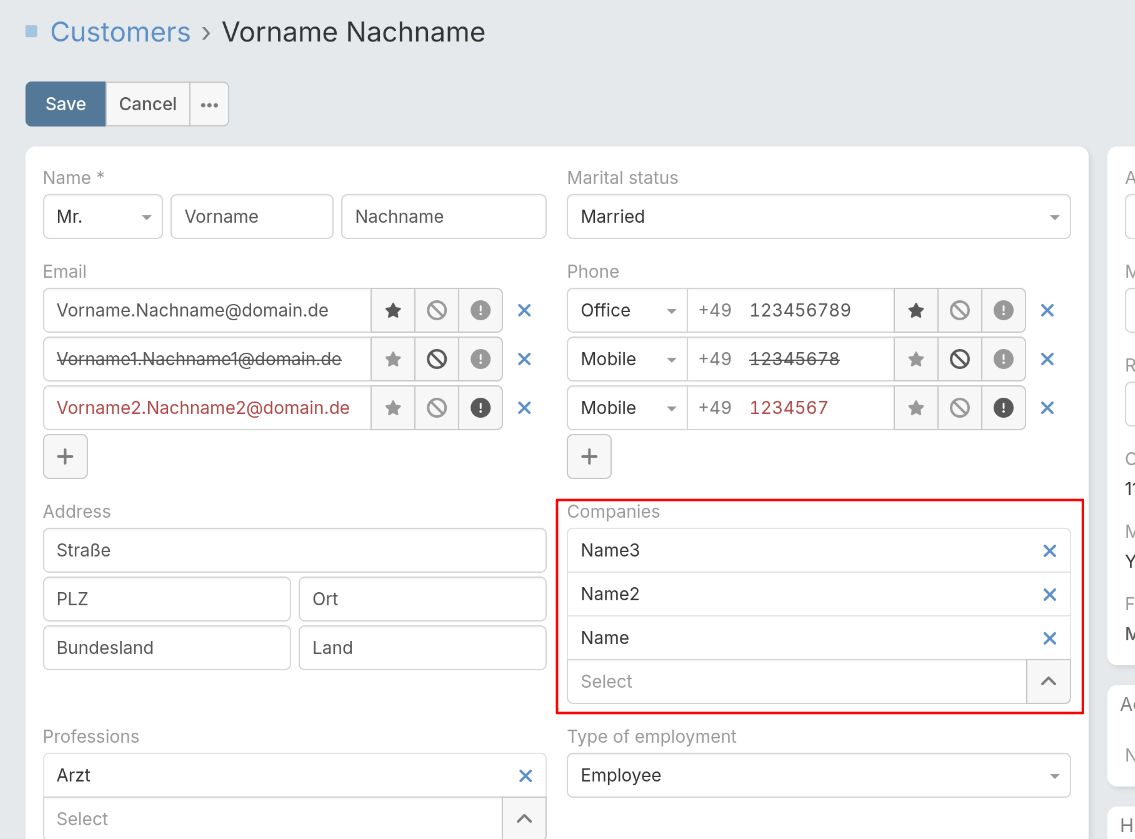1135x839 pixels.
Task: Remove Arzt from Professions
Action: 526,775
